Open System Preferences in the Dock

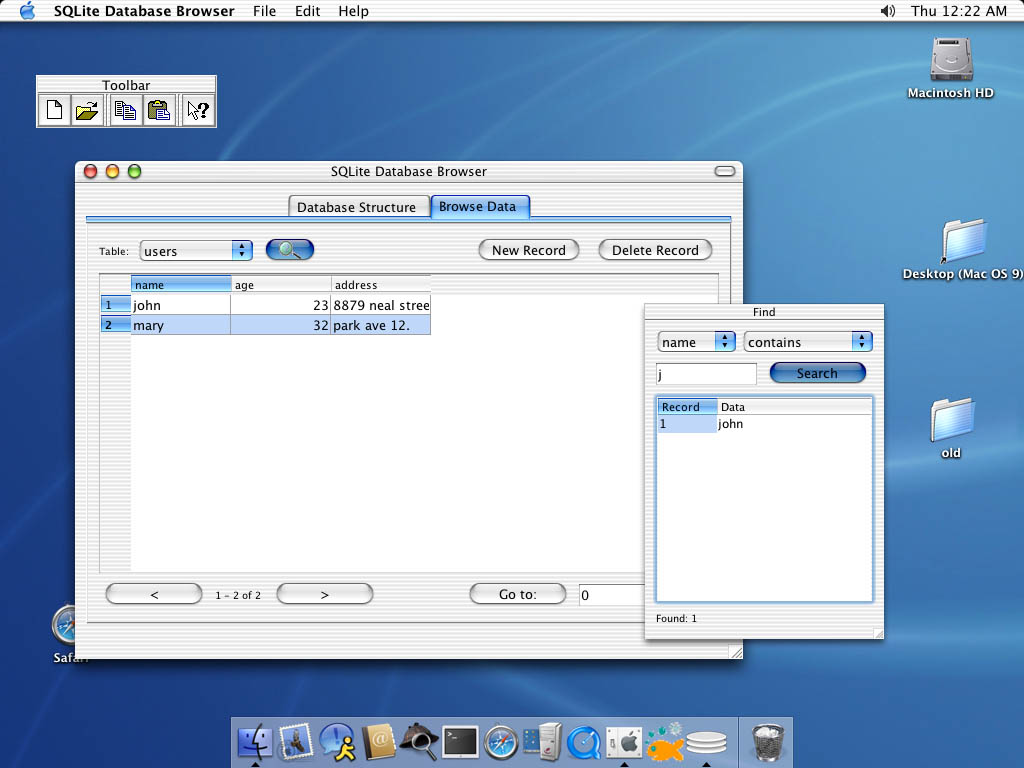point(624,743)
